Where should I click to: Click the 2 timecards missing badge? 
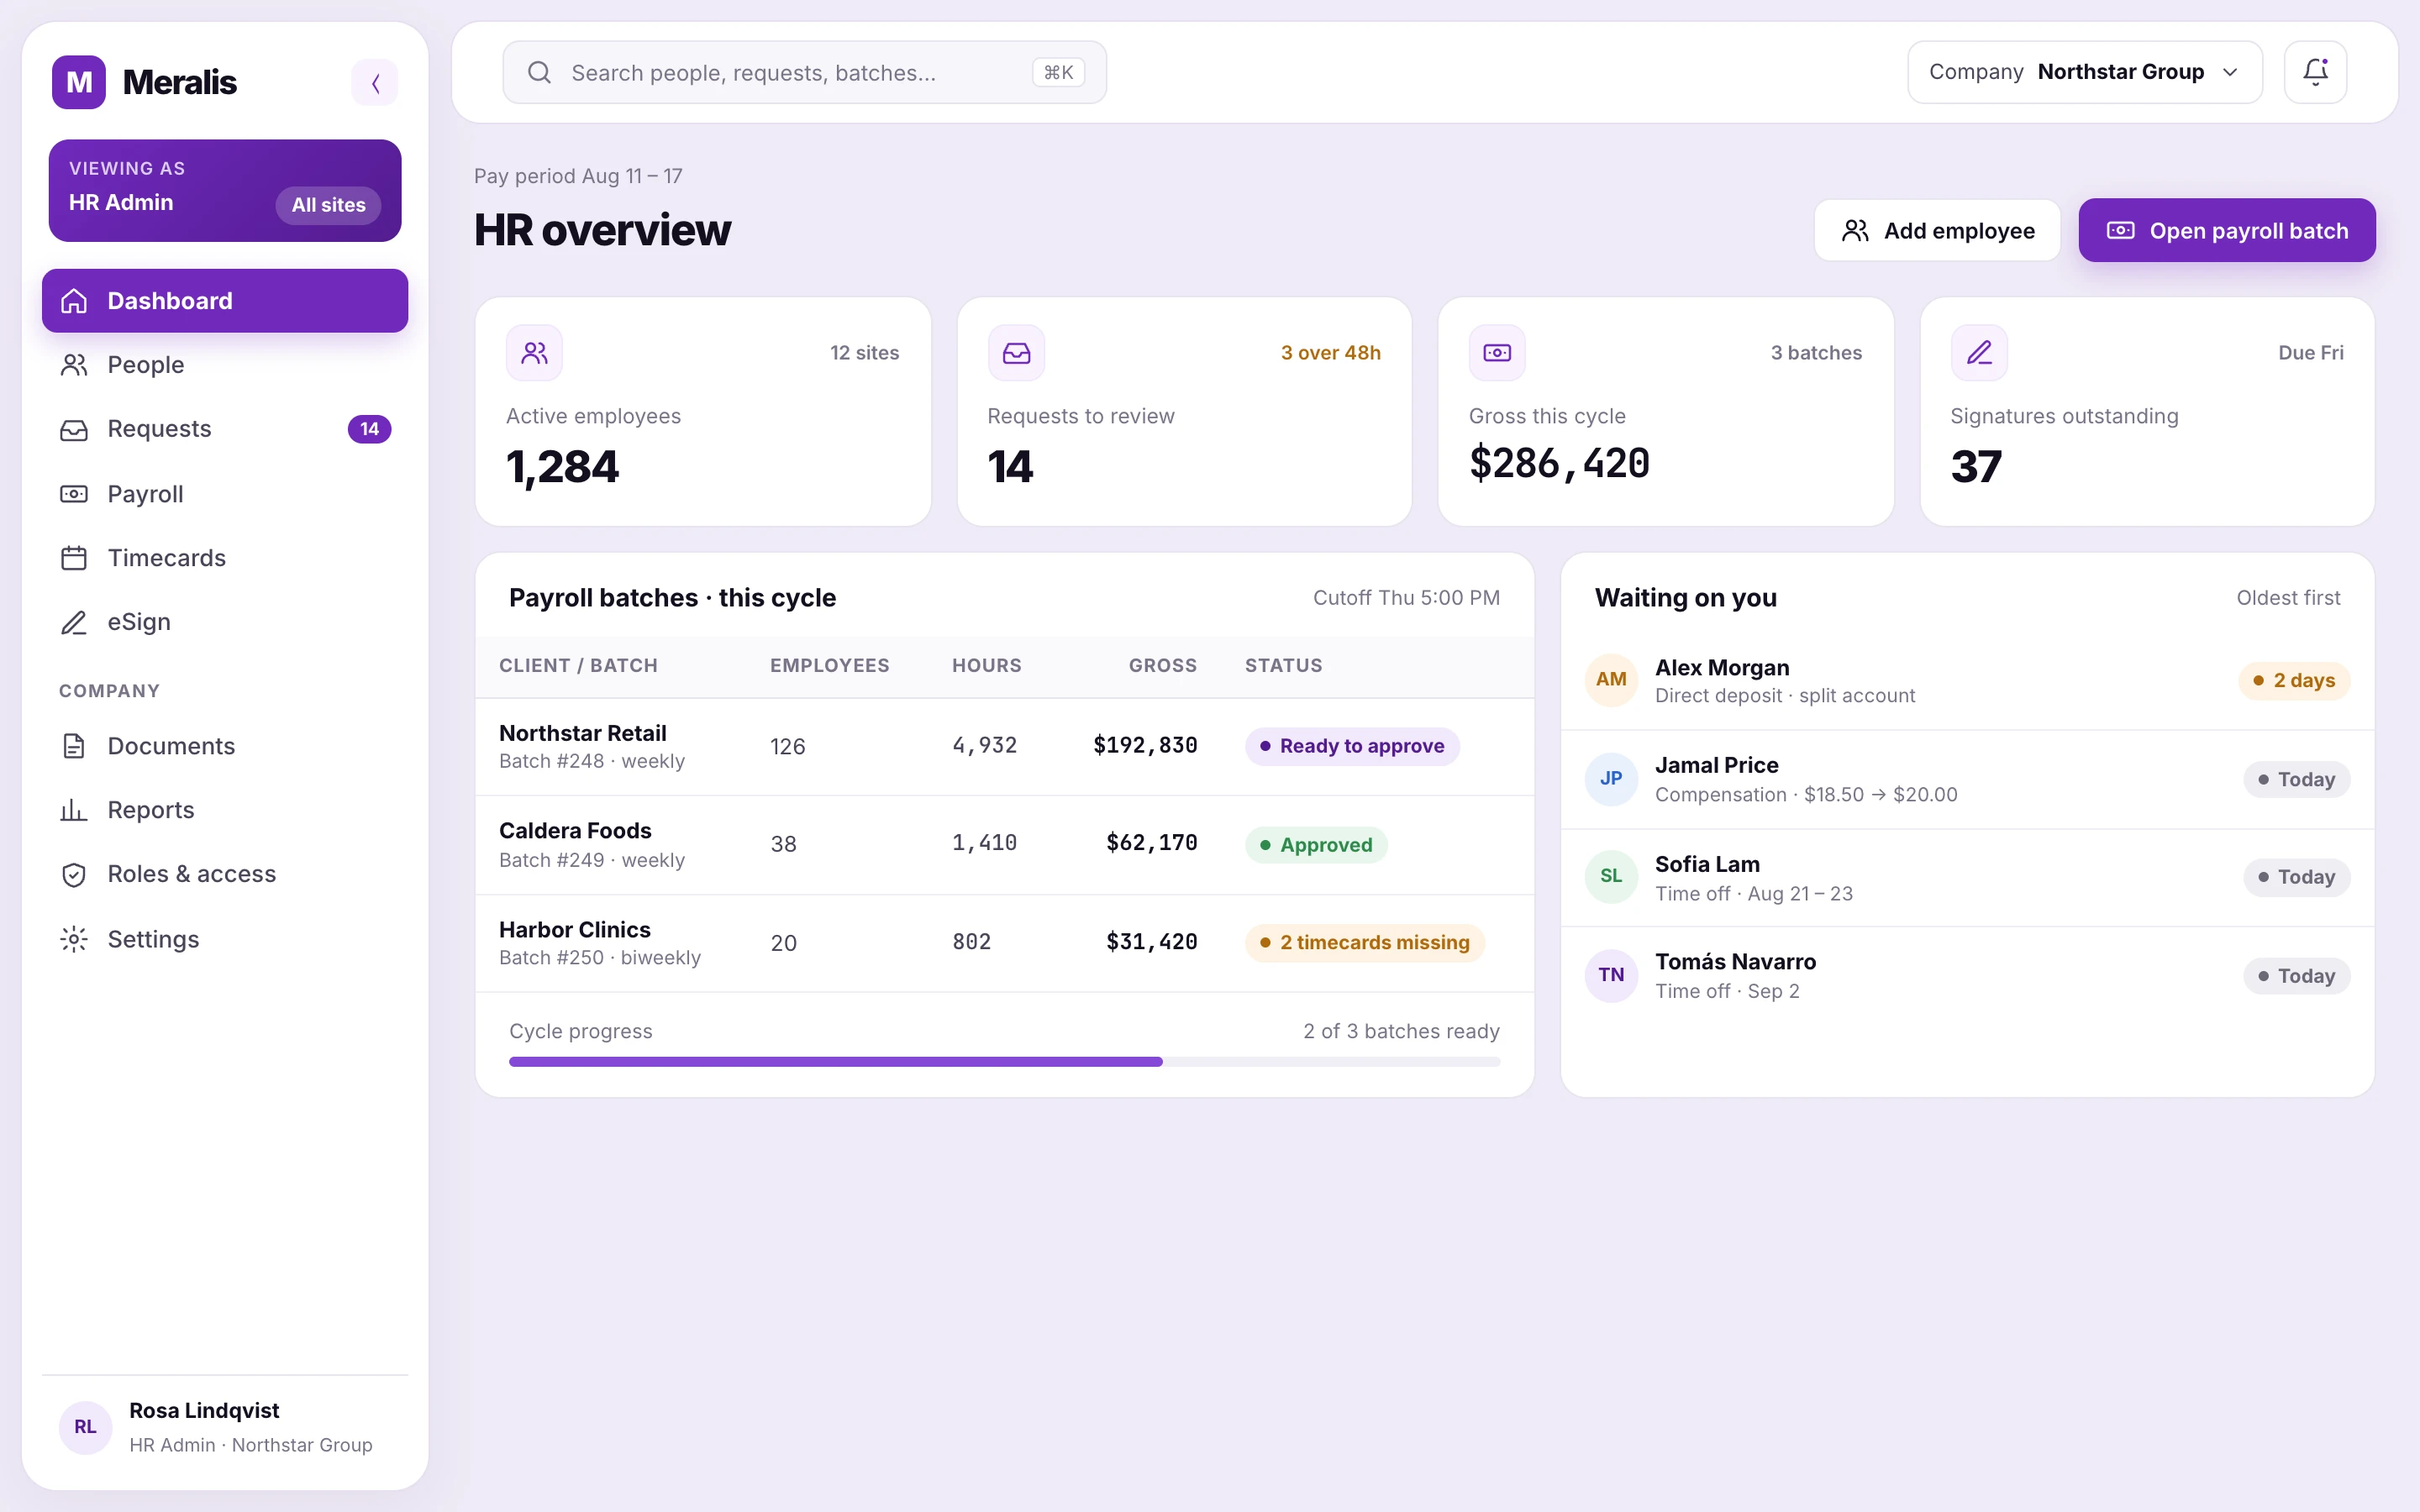[x=1365, y=943]
